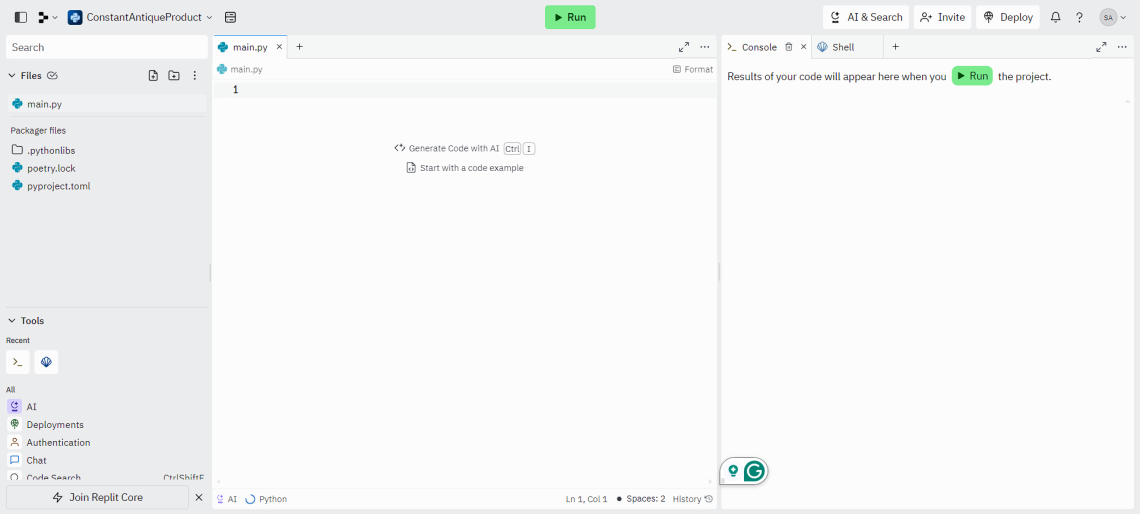Viewport: 1140px width, 514px height.
Task: Collapse the Files section
Action: 12,76
